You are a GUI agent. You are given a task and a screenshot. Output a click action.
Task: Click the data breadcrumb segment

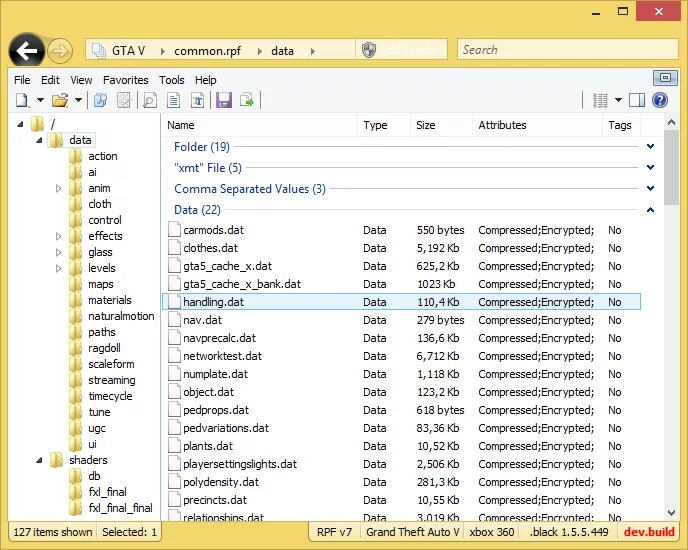(x=282, y=51)
